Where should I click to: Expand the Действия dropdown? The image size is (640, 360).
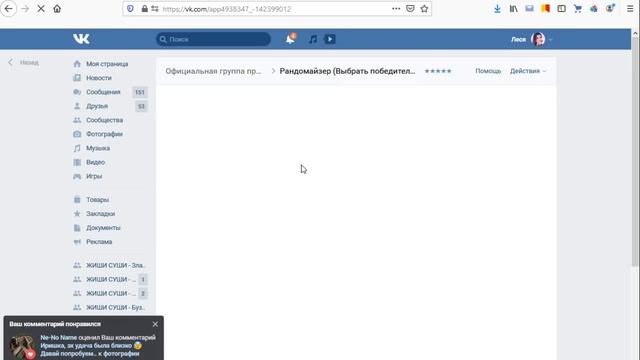pos(528,71)
